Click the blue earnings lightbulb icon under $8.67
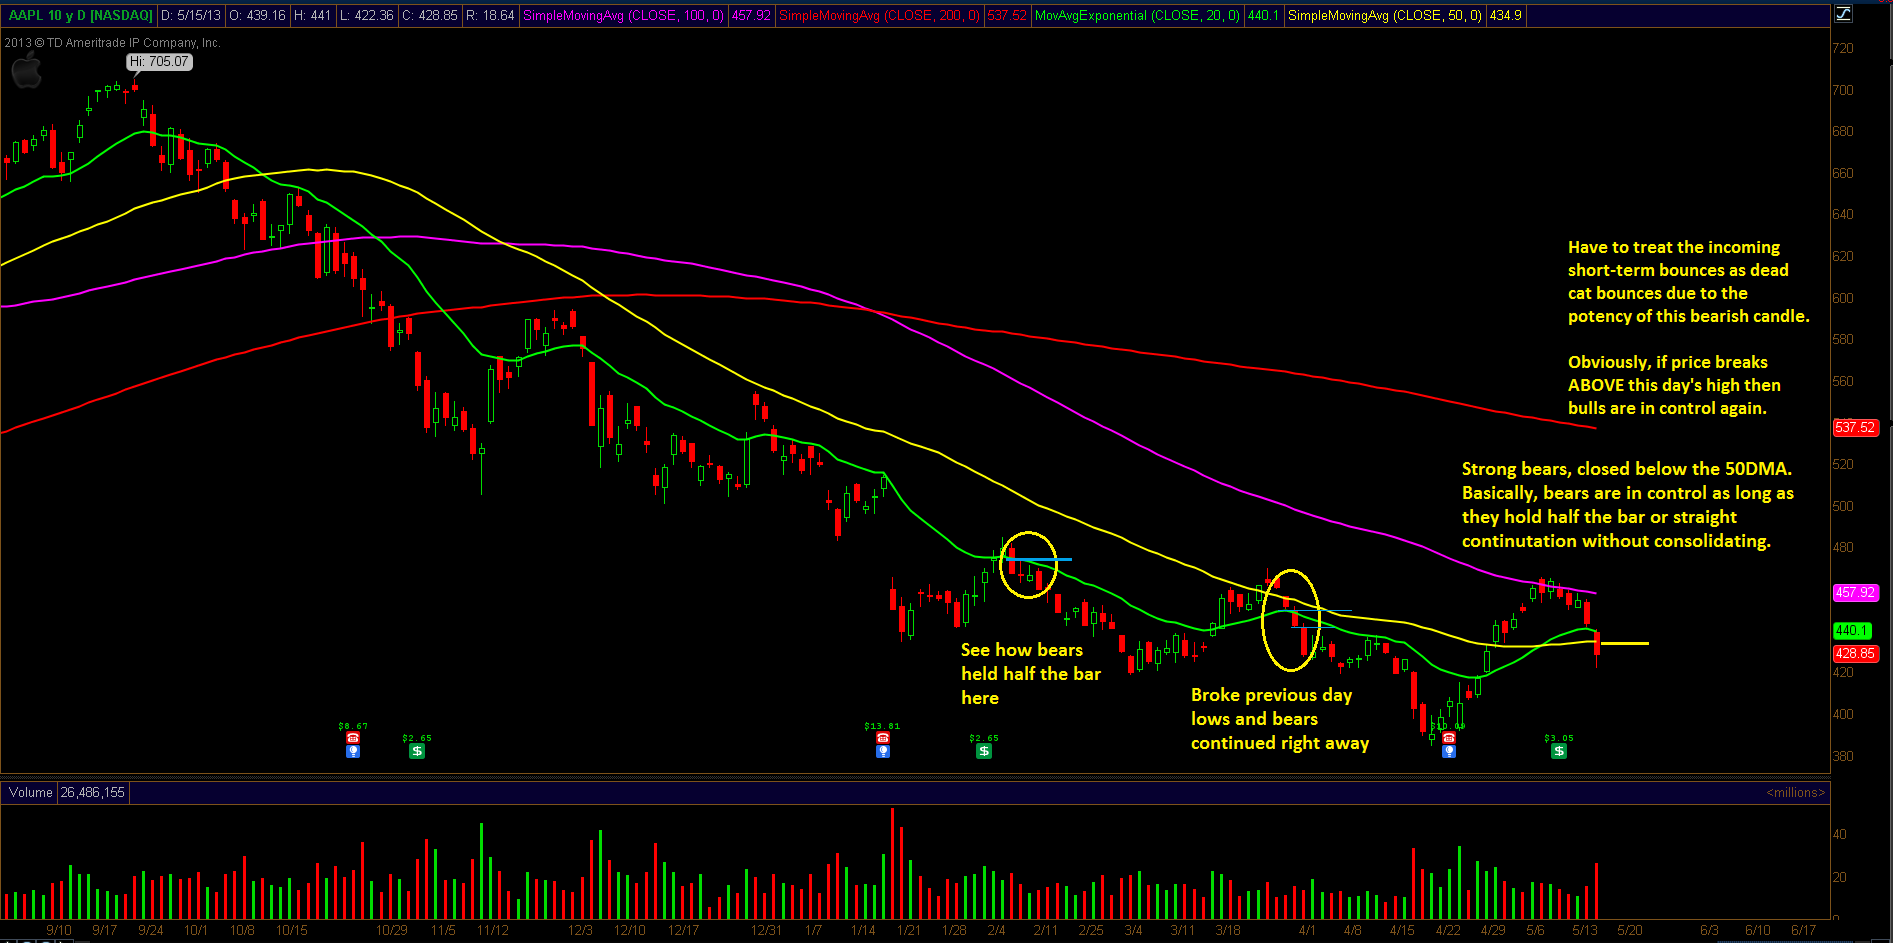 point(353,751)
